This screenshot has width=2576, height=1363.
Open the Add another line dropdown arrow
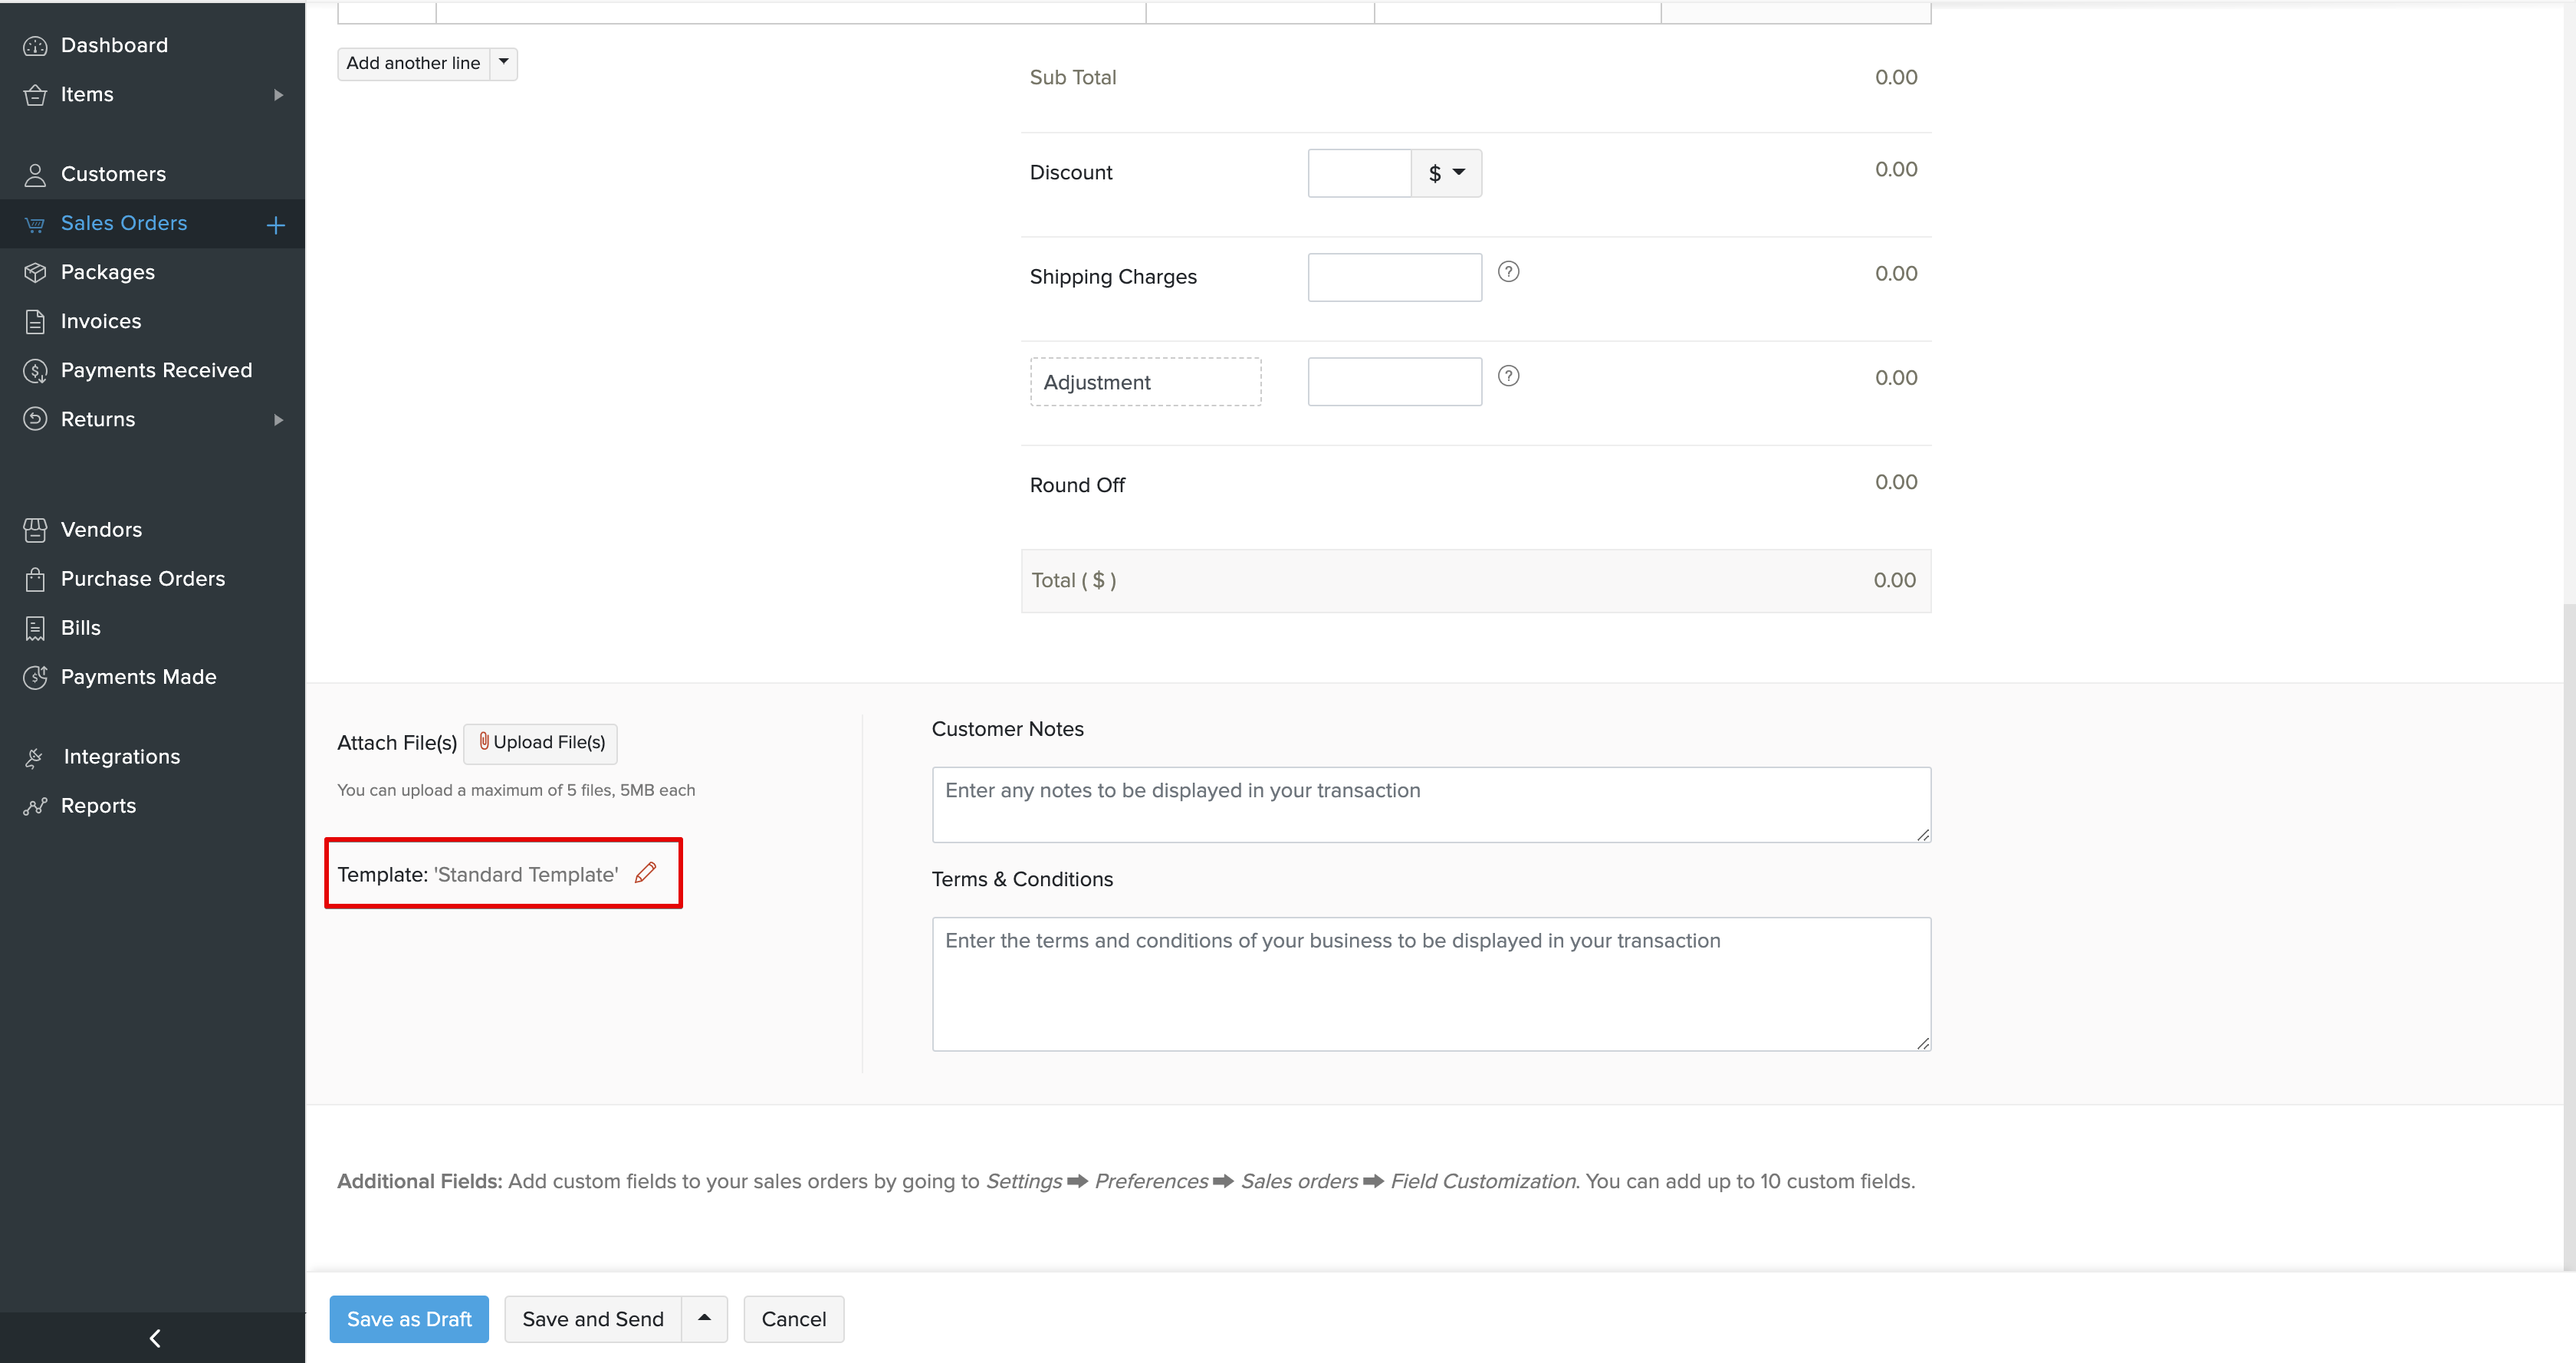pyautogui.click(x=504, y=63)
